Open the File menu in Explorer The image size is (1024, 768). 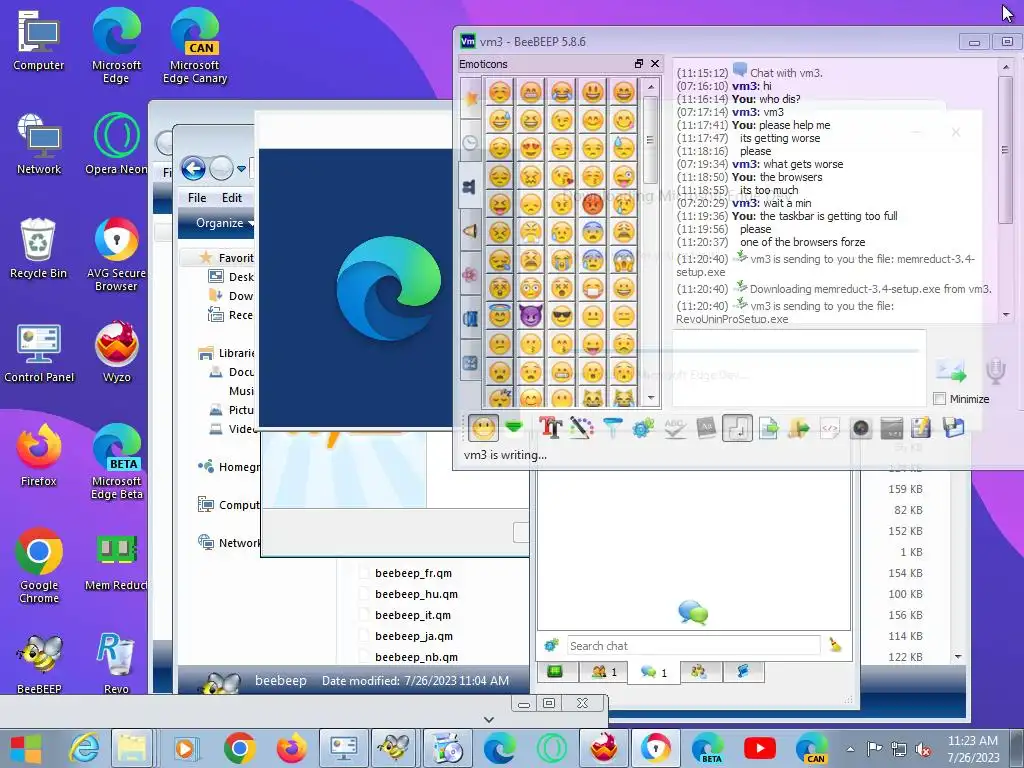tap(197, 198)
